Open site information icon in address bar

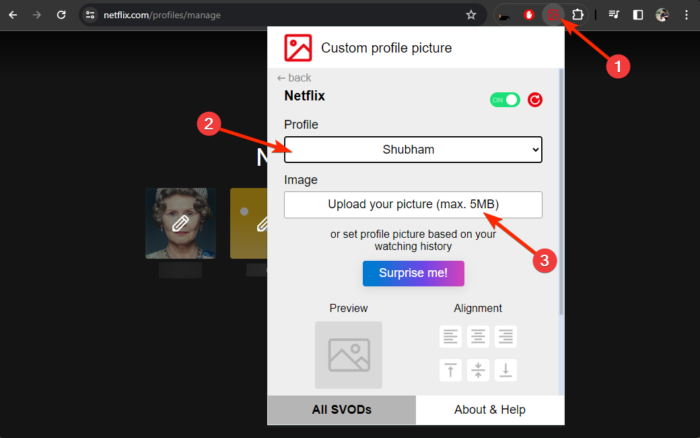[x=90, y=15]
